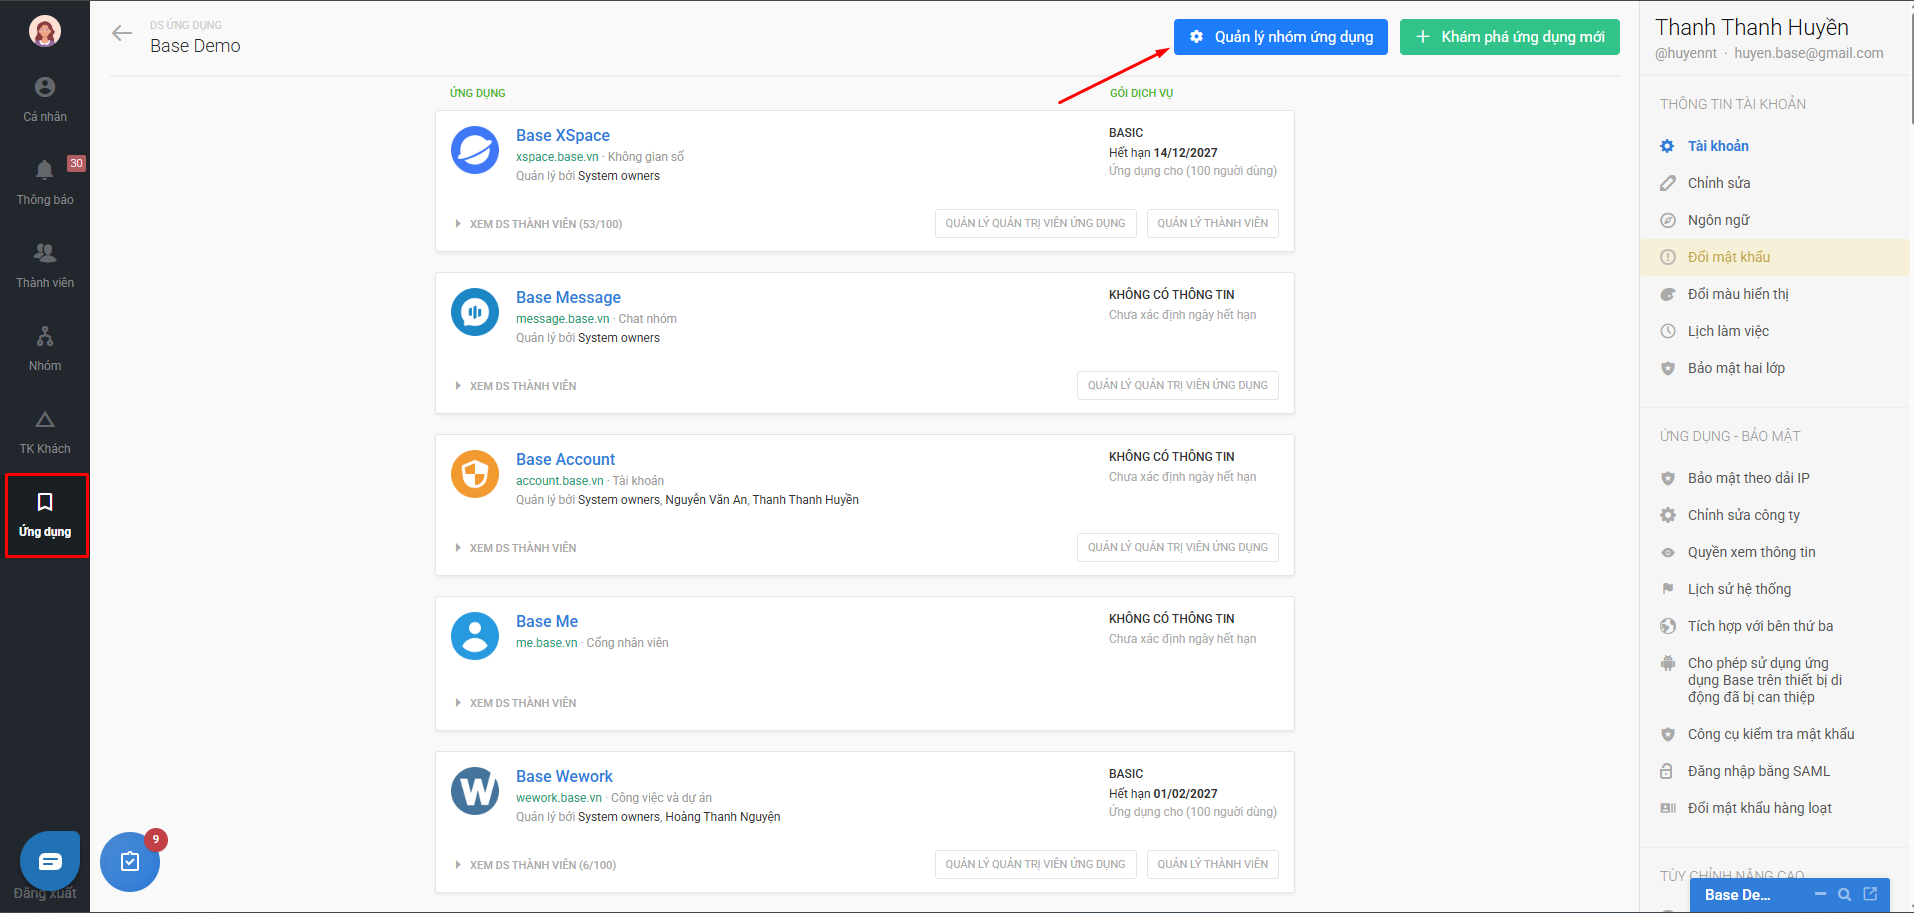Manage app admins for Base Wework
Screen dimensions: 1914x913
1035,864
